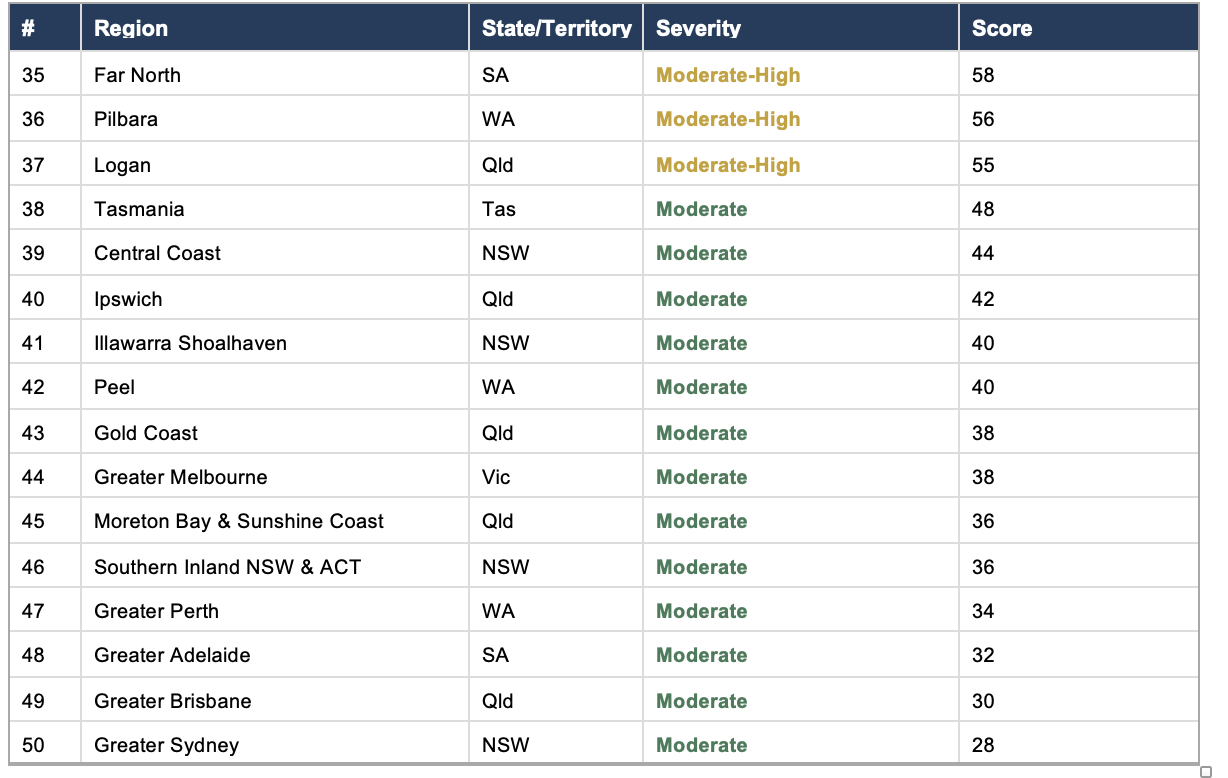This screenshot has height=778, width=1228.
Task: Click the Vic state cell
Action: [x=556, y=477]
